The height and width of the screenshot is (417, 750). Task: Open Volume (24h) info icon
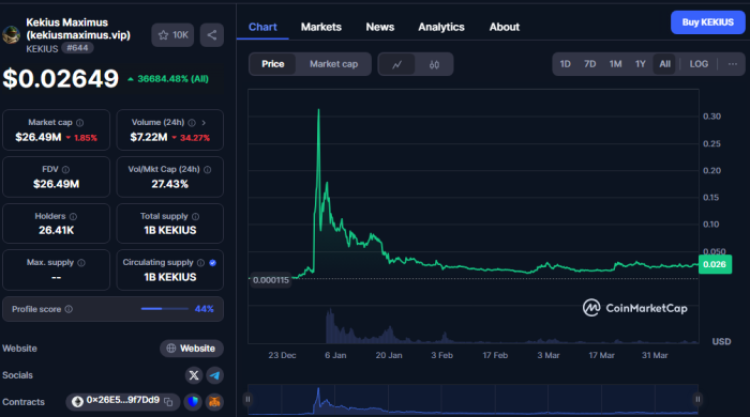click(192, 123)
